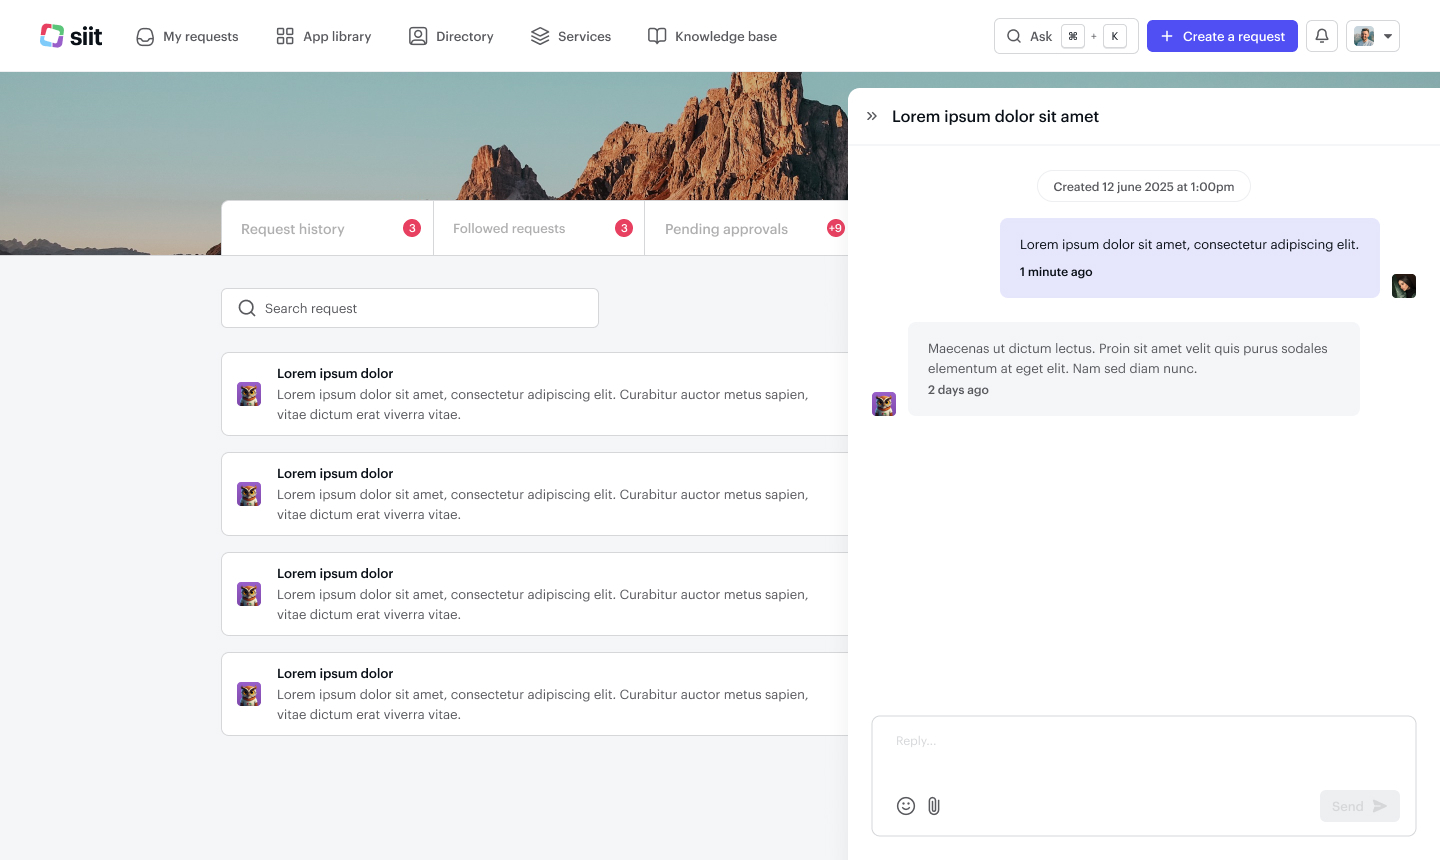Collapse the conversation side panel

point(872,116)
